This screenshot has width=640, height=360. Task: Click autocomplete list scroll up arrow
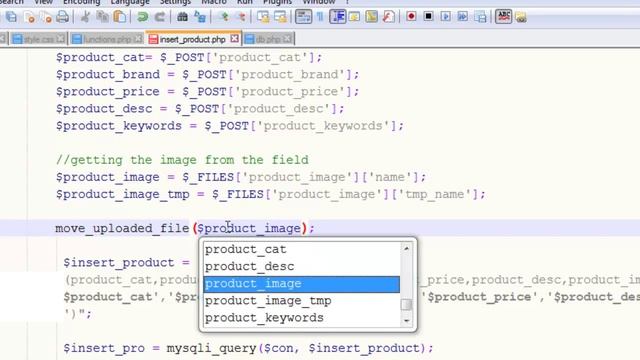click(x=406, y=248)
